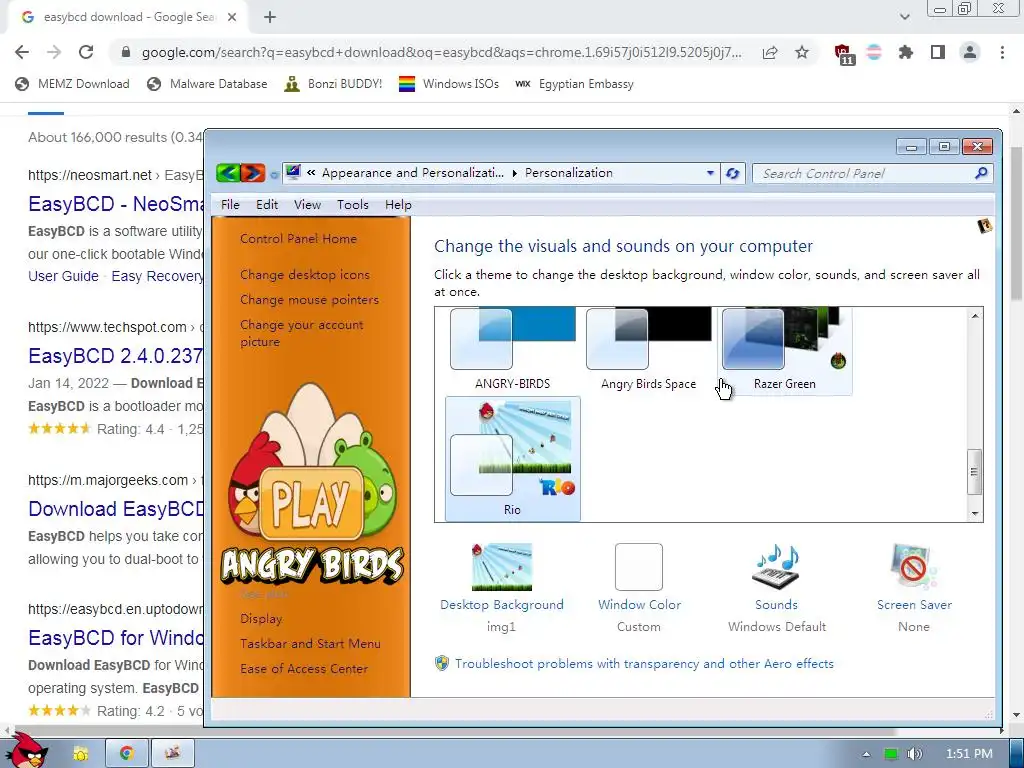Click the green Back arrow in Personalization
1024x768 pixels.
(228, 172)
